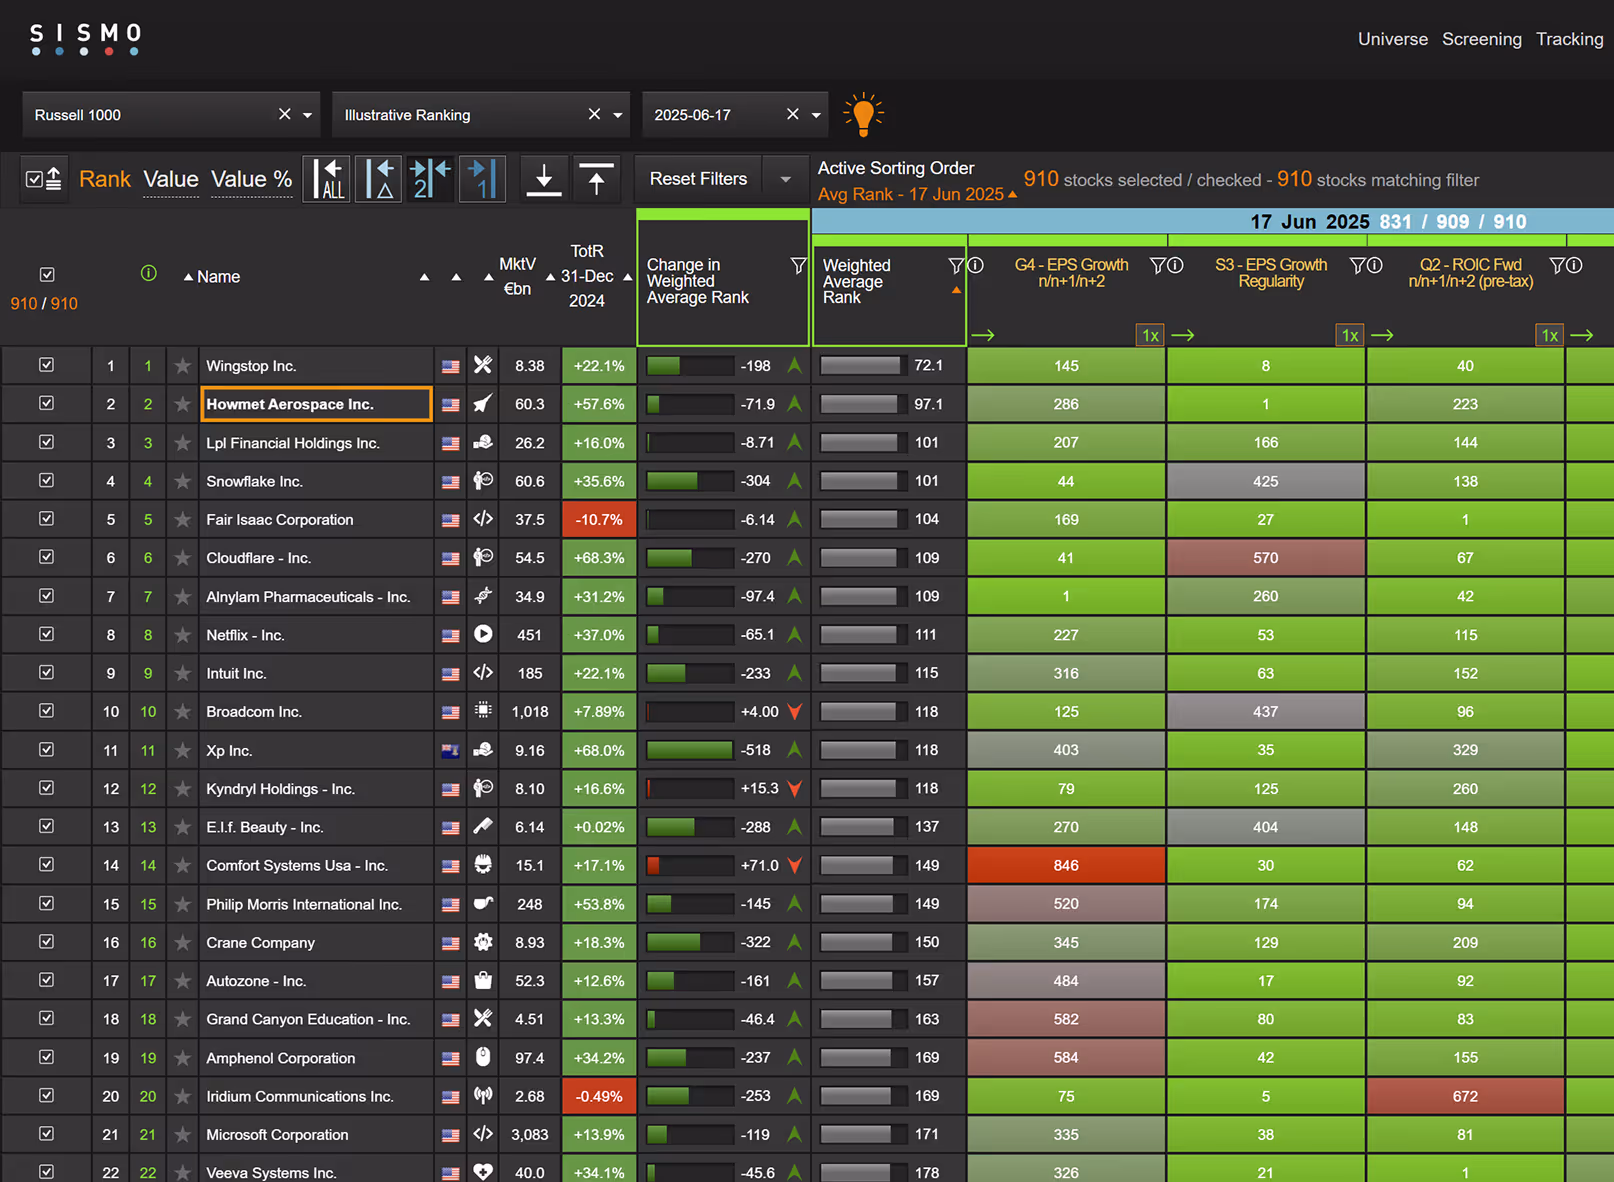This screenshot has height=1182, width=1614.
Task: Click sector icon in Microsoft Corporation row
Action: click(x=483, y=1134)
